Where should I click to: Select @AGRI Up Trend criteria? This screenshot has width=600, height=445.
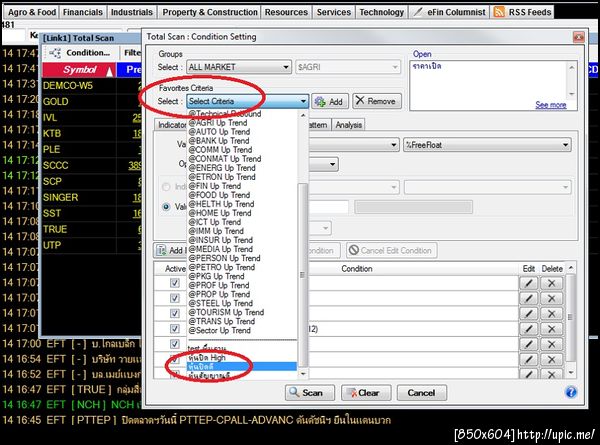(x=217, y=123)
